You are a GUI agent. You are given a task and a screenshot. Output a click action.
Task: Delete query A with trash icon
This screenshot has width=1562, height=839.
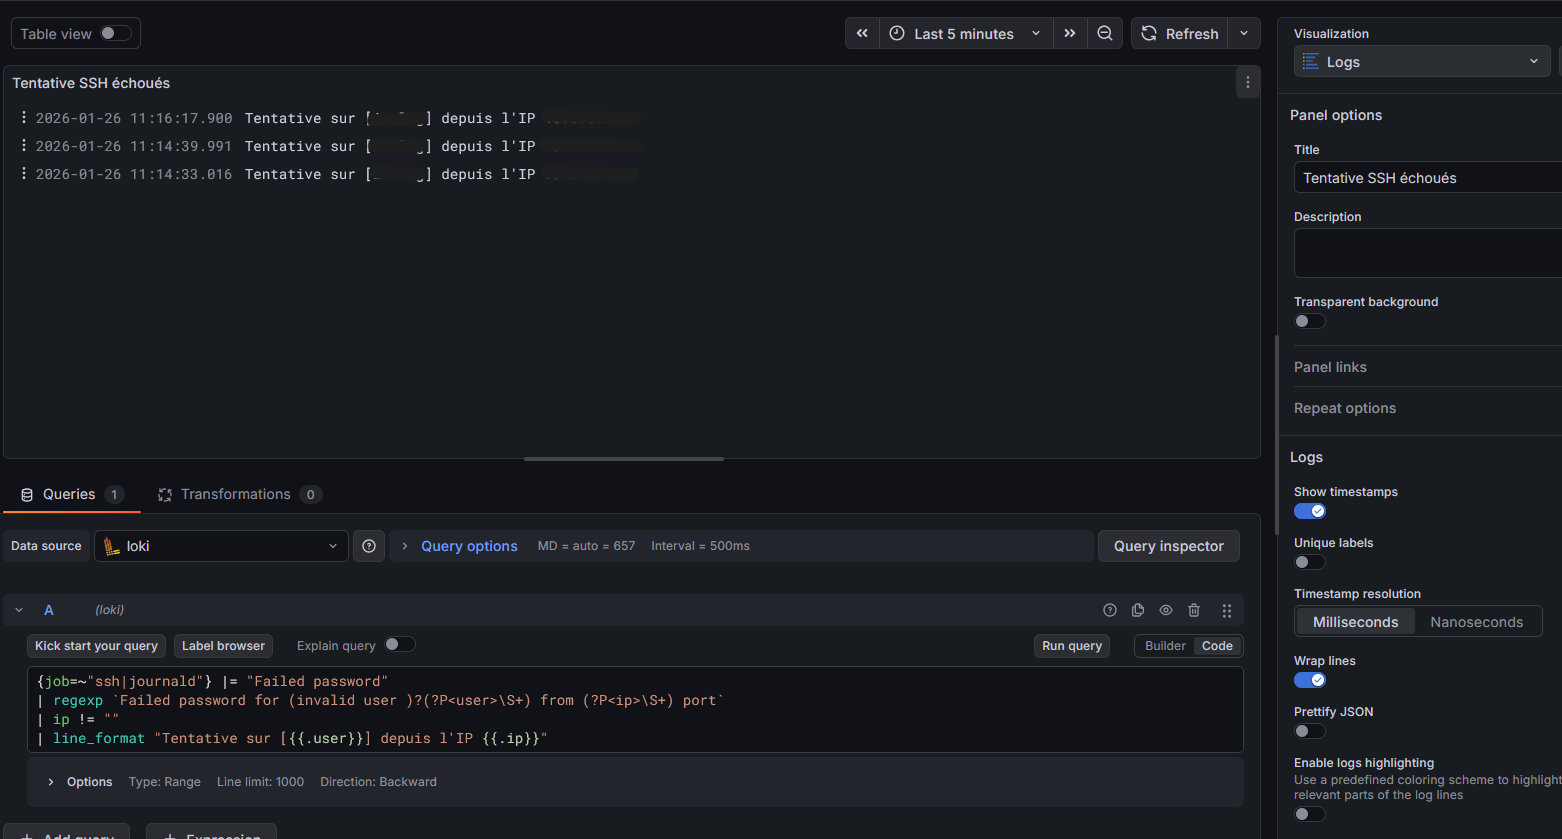[x=1193, y=610]
